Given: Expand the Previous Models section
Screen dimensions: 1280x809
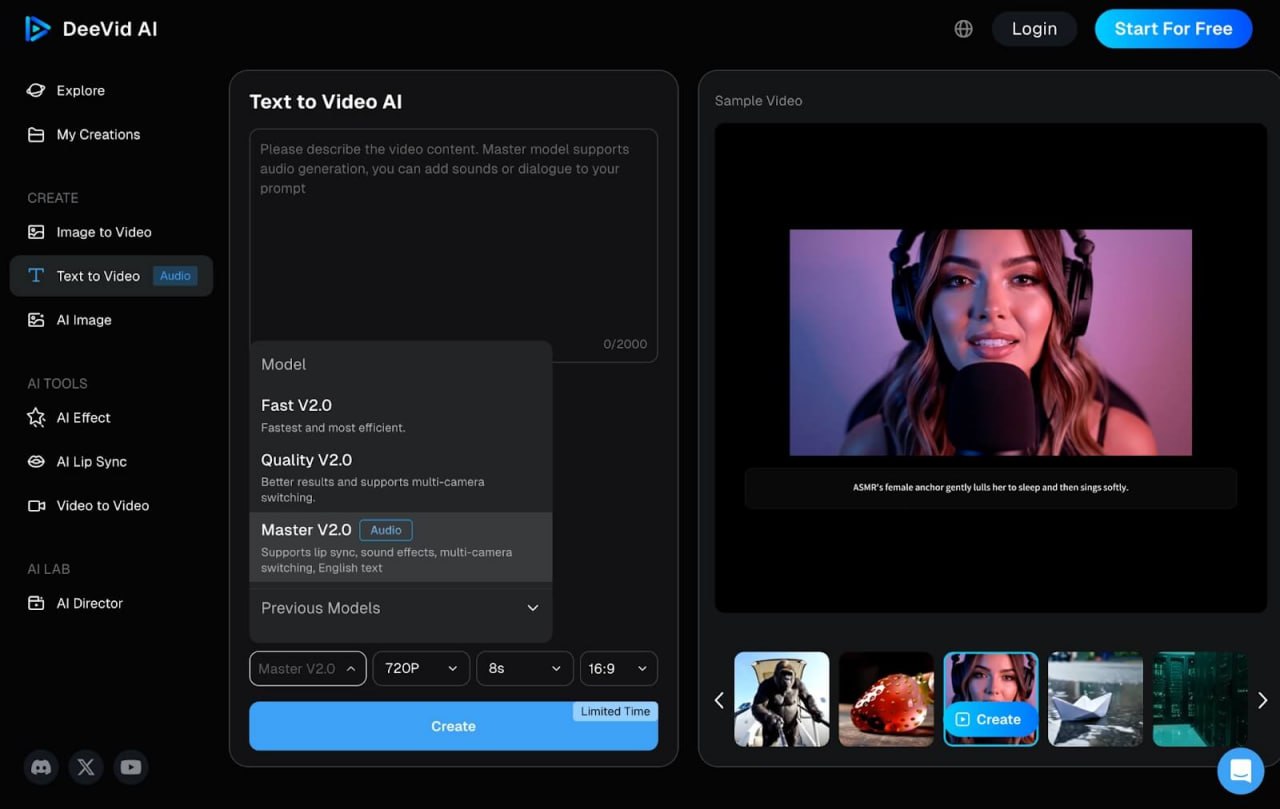Looking at the screenshot, I should [400, 608].
